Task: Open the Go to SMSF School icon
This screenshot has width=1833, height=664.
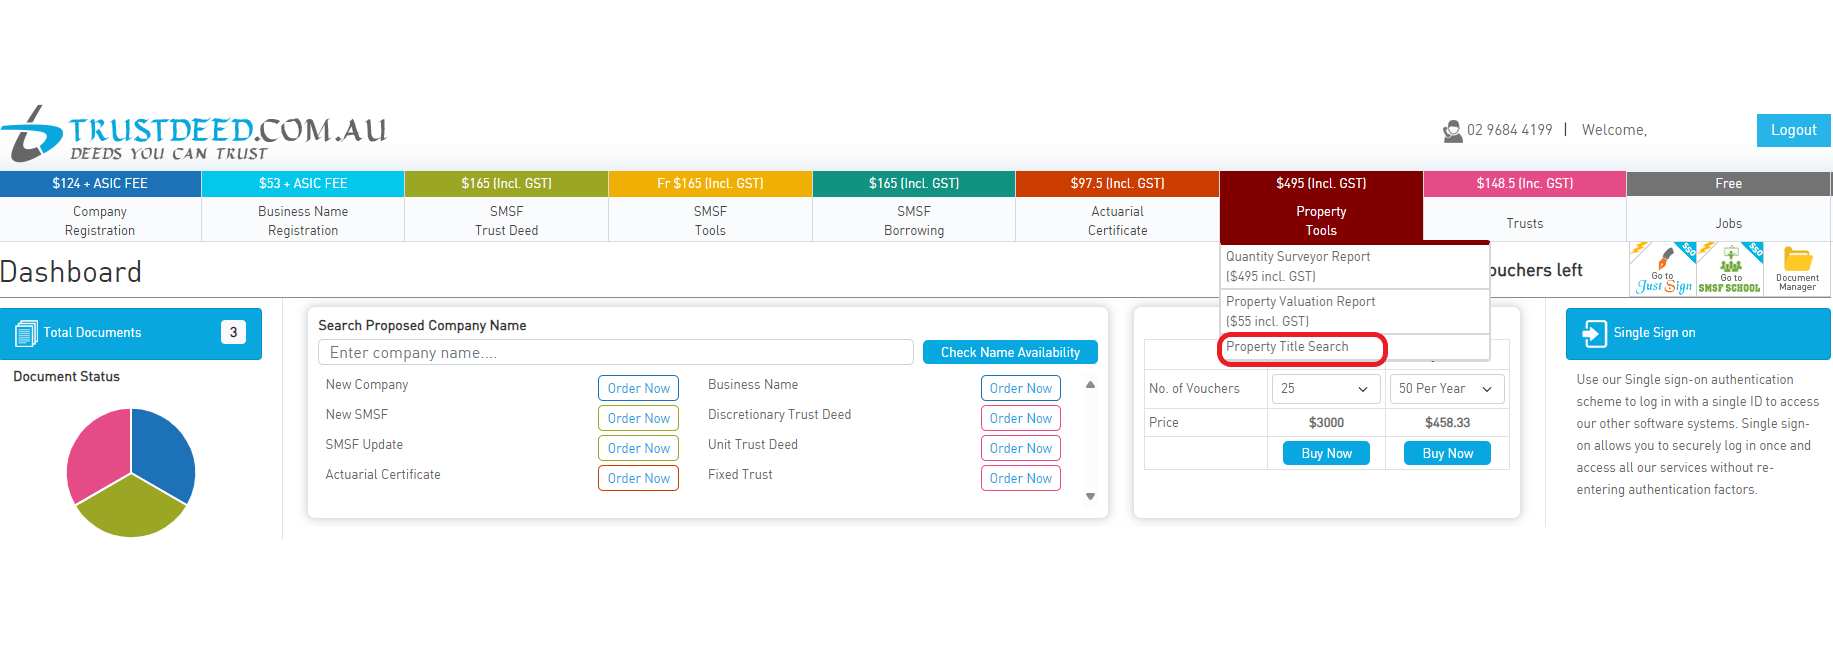Action: pos(1729,269)
